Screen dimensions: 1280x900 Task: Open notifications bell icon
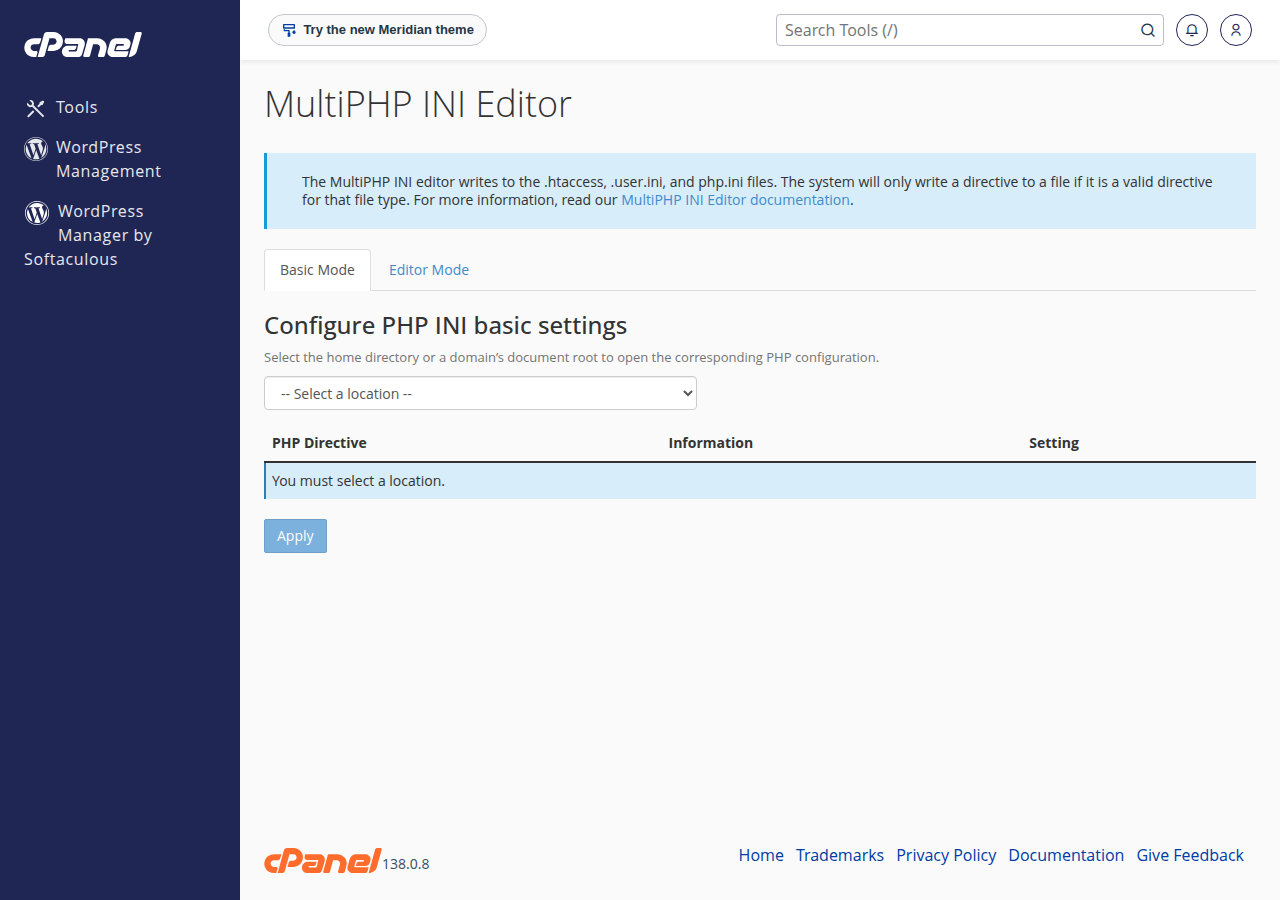point(1192,30)
